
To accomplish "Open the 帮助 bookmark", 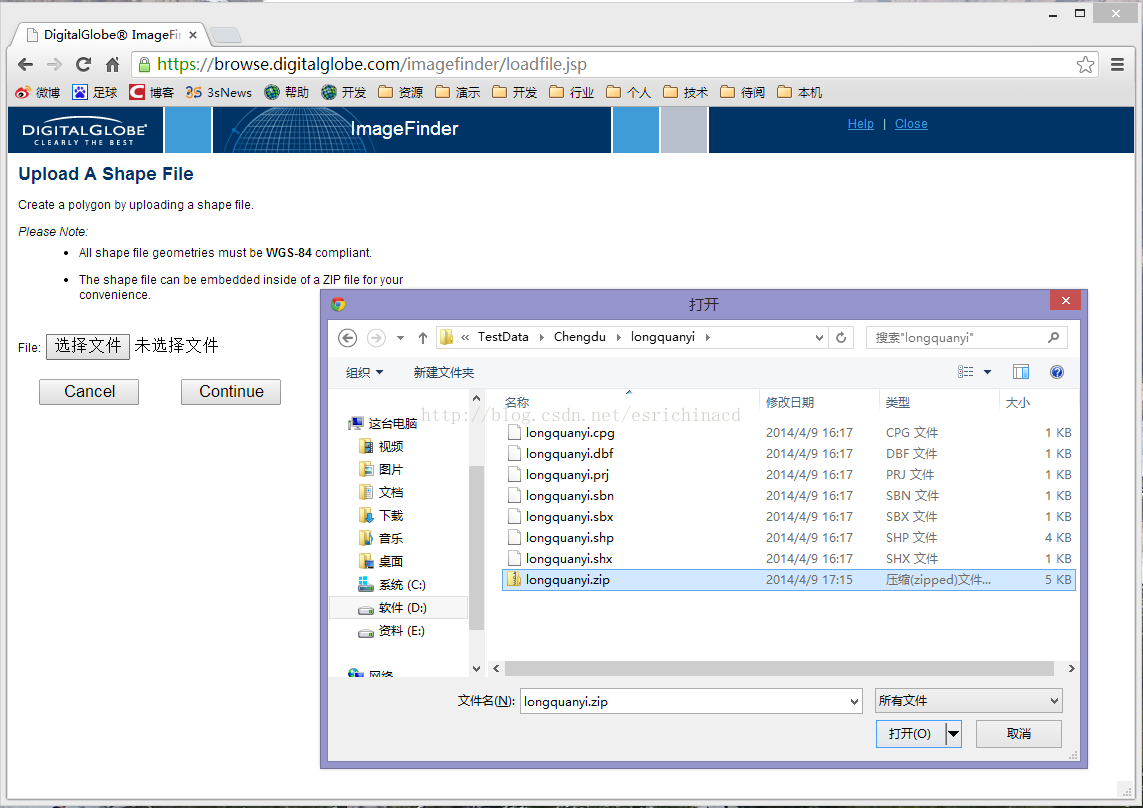I will (x=286, y=92).
